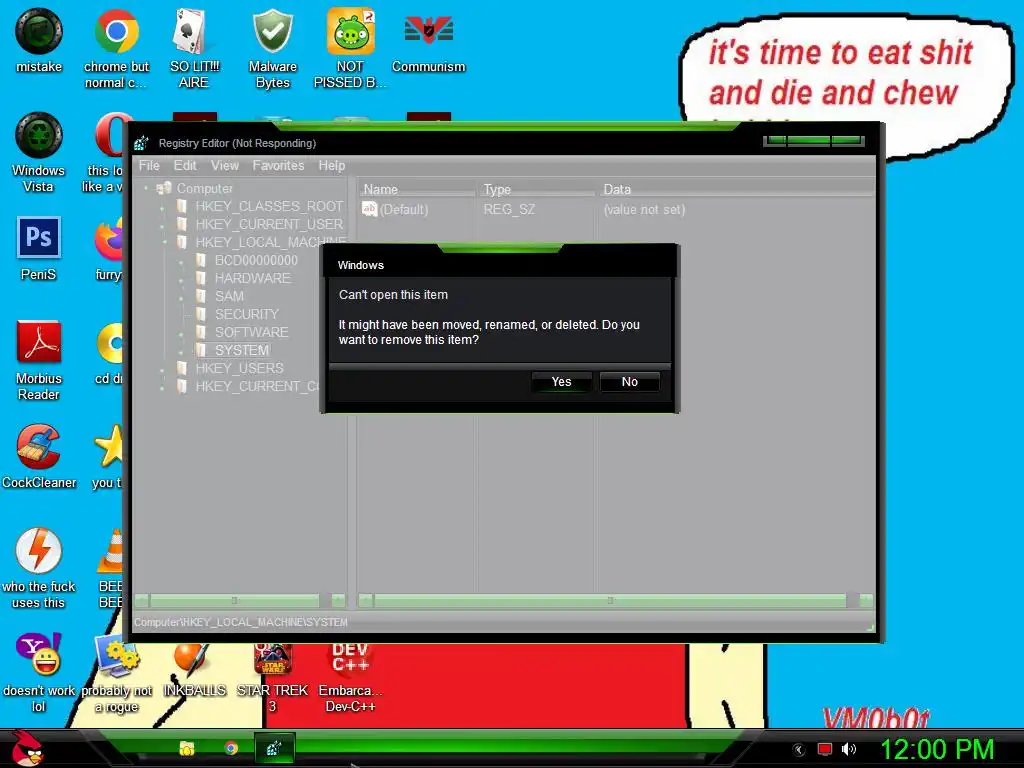This screenshot has height=768, width=1024.
Task: Expand the HKEY_CURRENT_USER arrow
Action: click(x=163, y=225)
